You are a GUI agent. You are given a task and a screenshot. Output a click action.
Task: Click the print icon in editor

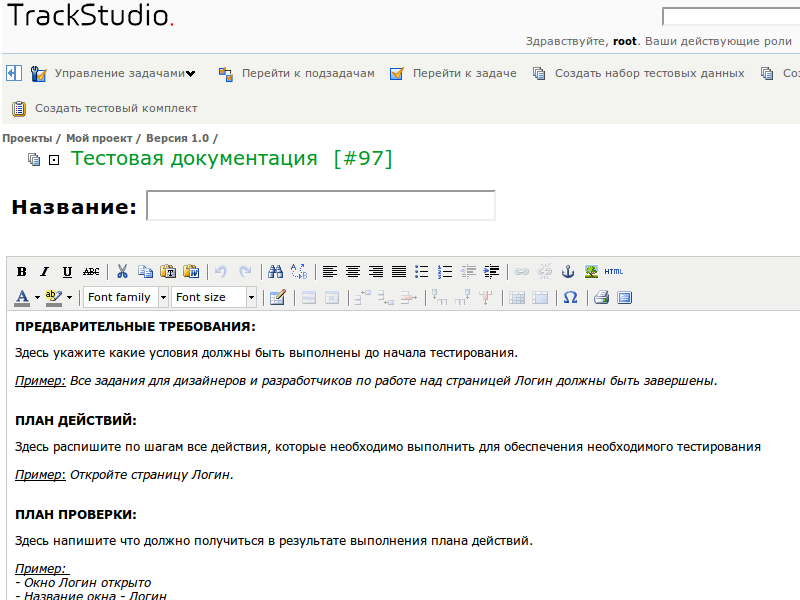point(601,298)
